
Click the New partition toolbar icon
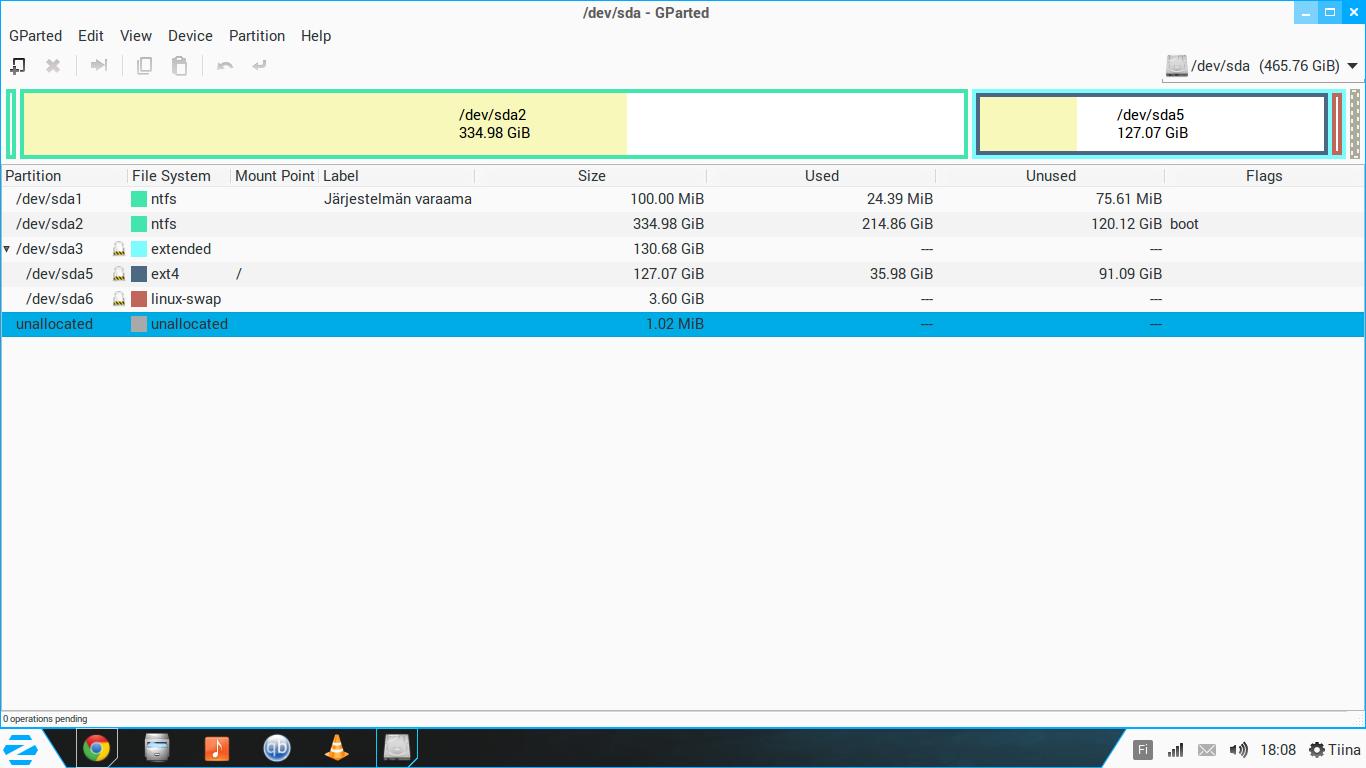pyautogui.click(x=18, y=66)
